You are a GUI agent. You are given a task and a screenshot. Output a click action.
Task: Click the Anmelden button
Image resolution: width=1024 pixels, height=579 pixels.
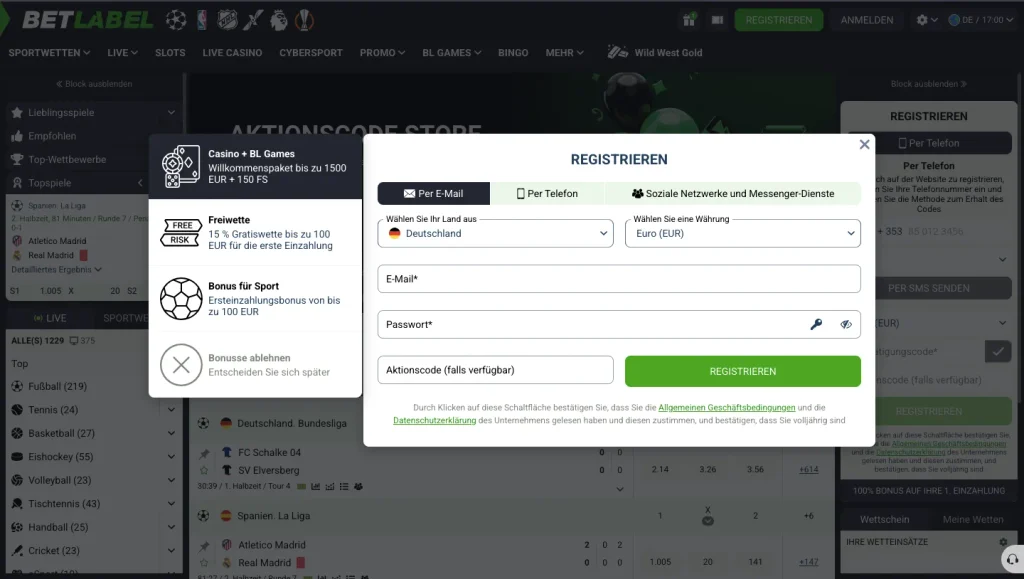(867, 20)
